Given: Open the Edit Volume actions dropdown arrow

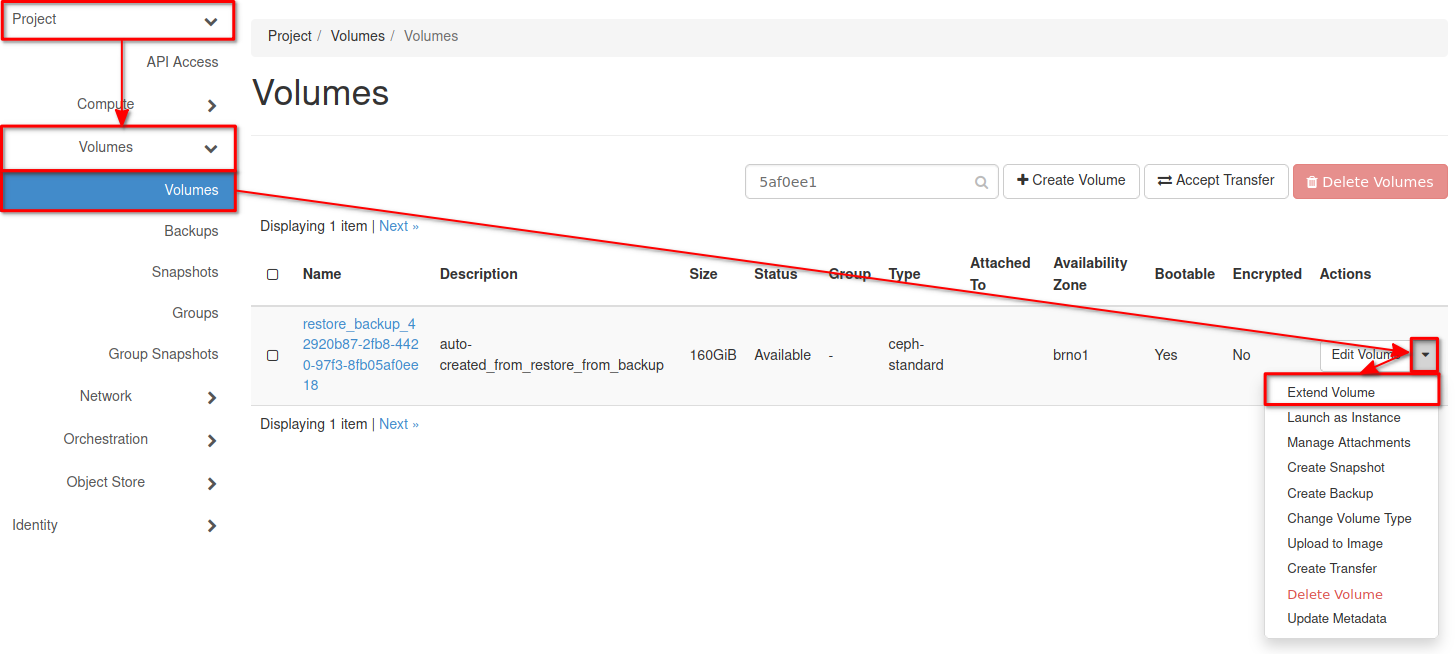Looking at the screenshot, I should coord(1424,355).
